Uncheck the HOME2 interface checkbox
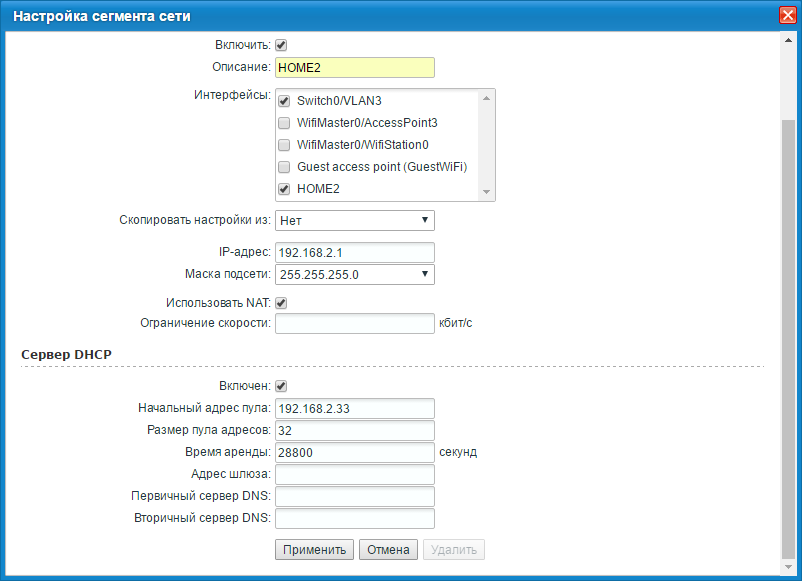802x581 pixels. (x=284, y=189)
